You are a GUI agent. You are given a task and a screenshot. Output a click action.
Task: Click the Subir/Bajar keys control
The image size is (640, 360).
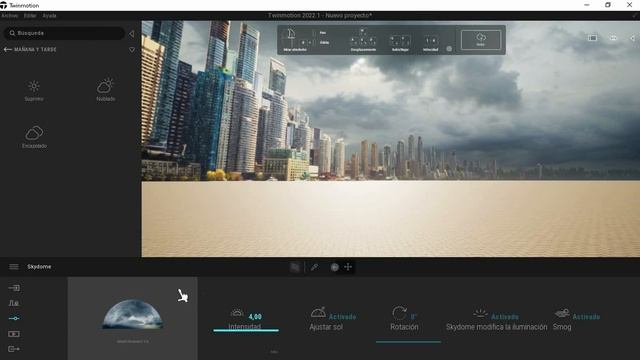pos(400,42)
